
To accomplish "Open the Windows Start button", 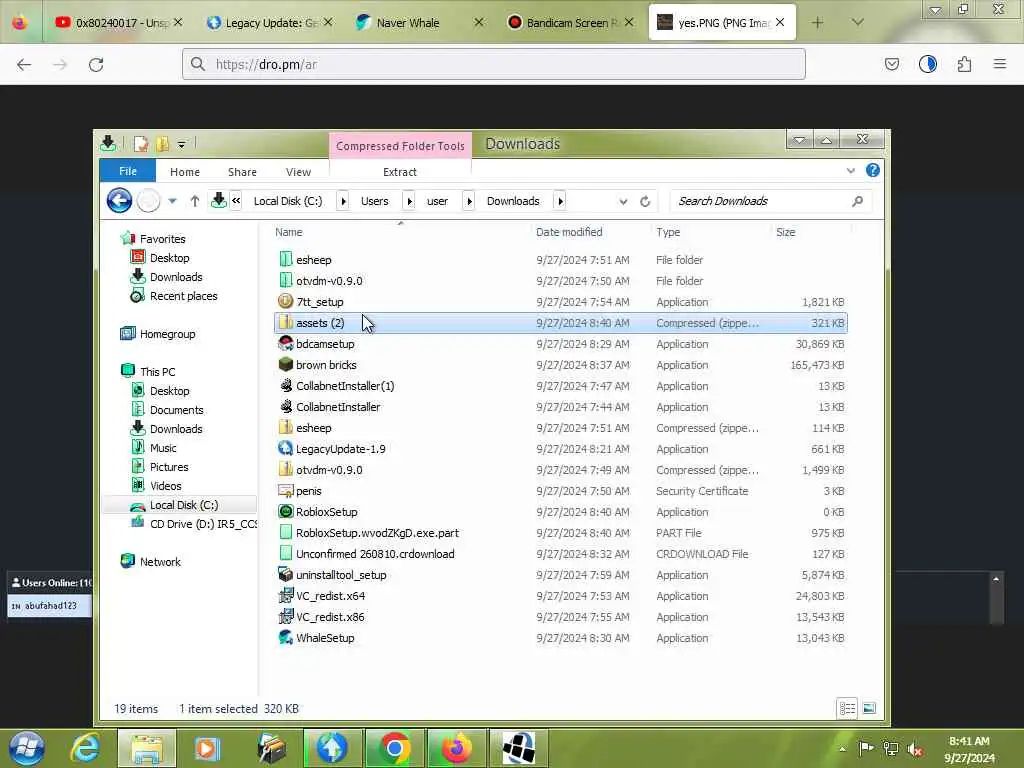I will coord(27,748).
